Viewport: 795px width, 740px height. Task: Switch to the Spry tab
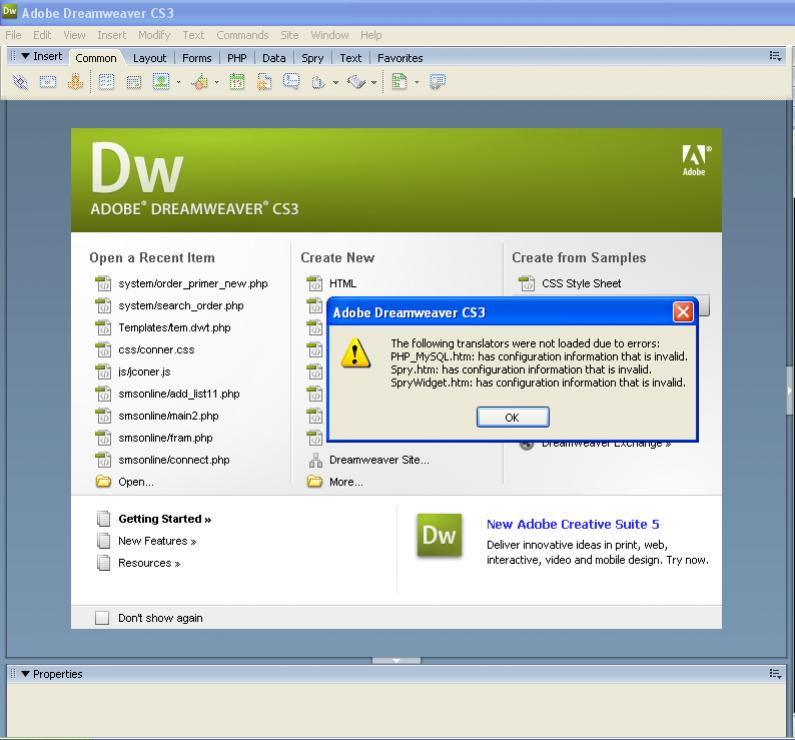pyautogui.click(x=312, y=58)
